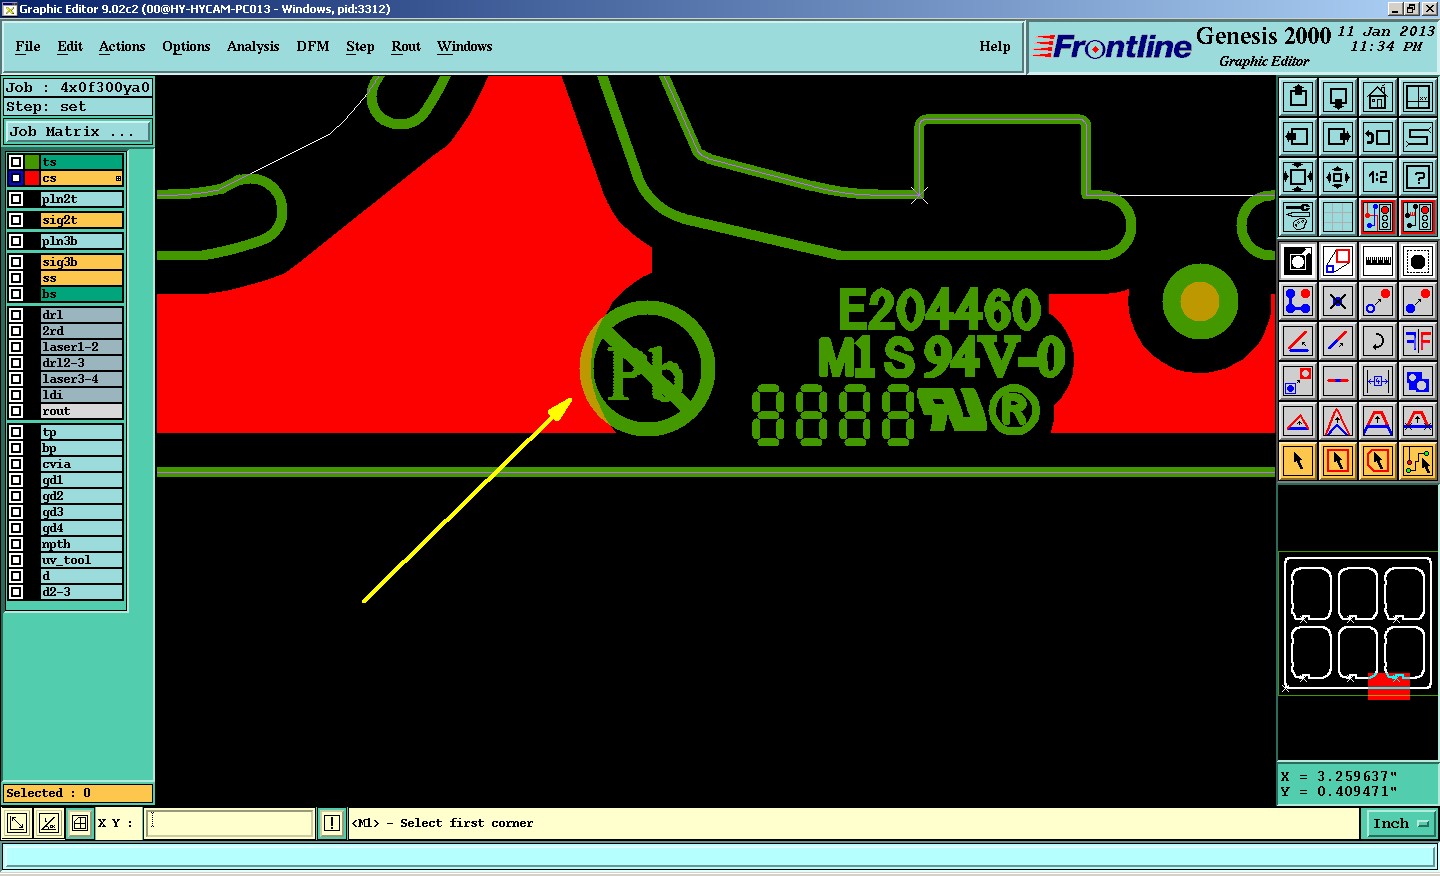Toggle visibility checkbox for layer drl

[16, 315]
